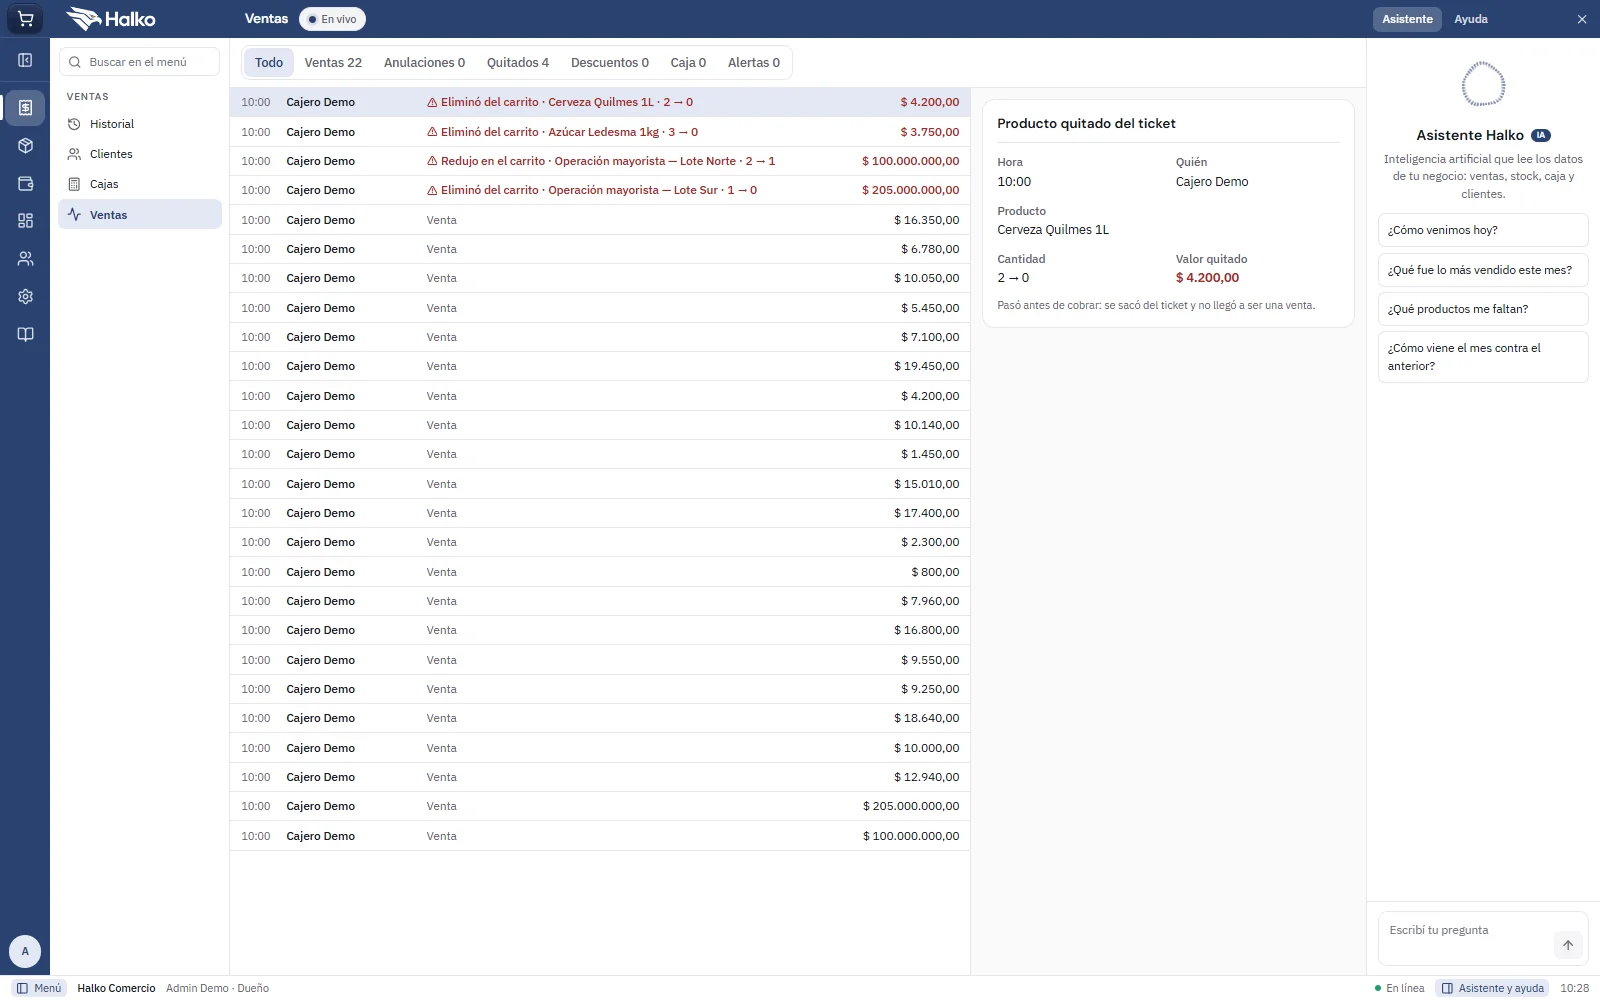Open Historial in sidebar menu
Screen dimensions: 1600x1000
point(140,124)
